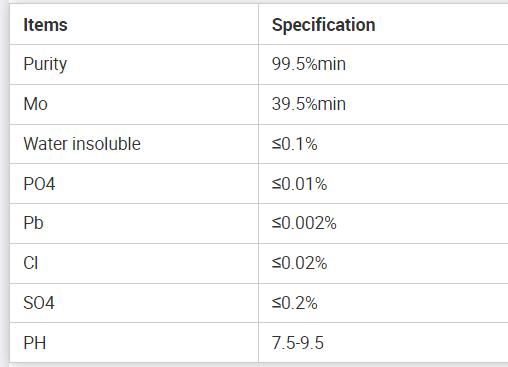The height and width of the screenshot is (367, 508).
Task: Click the ≤0.1% water insoluble value
Action: pyautogui.click(x=294, y=144)
